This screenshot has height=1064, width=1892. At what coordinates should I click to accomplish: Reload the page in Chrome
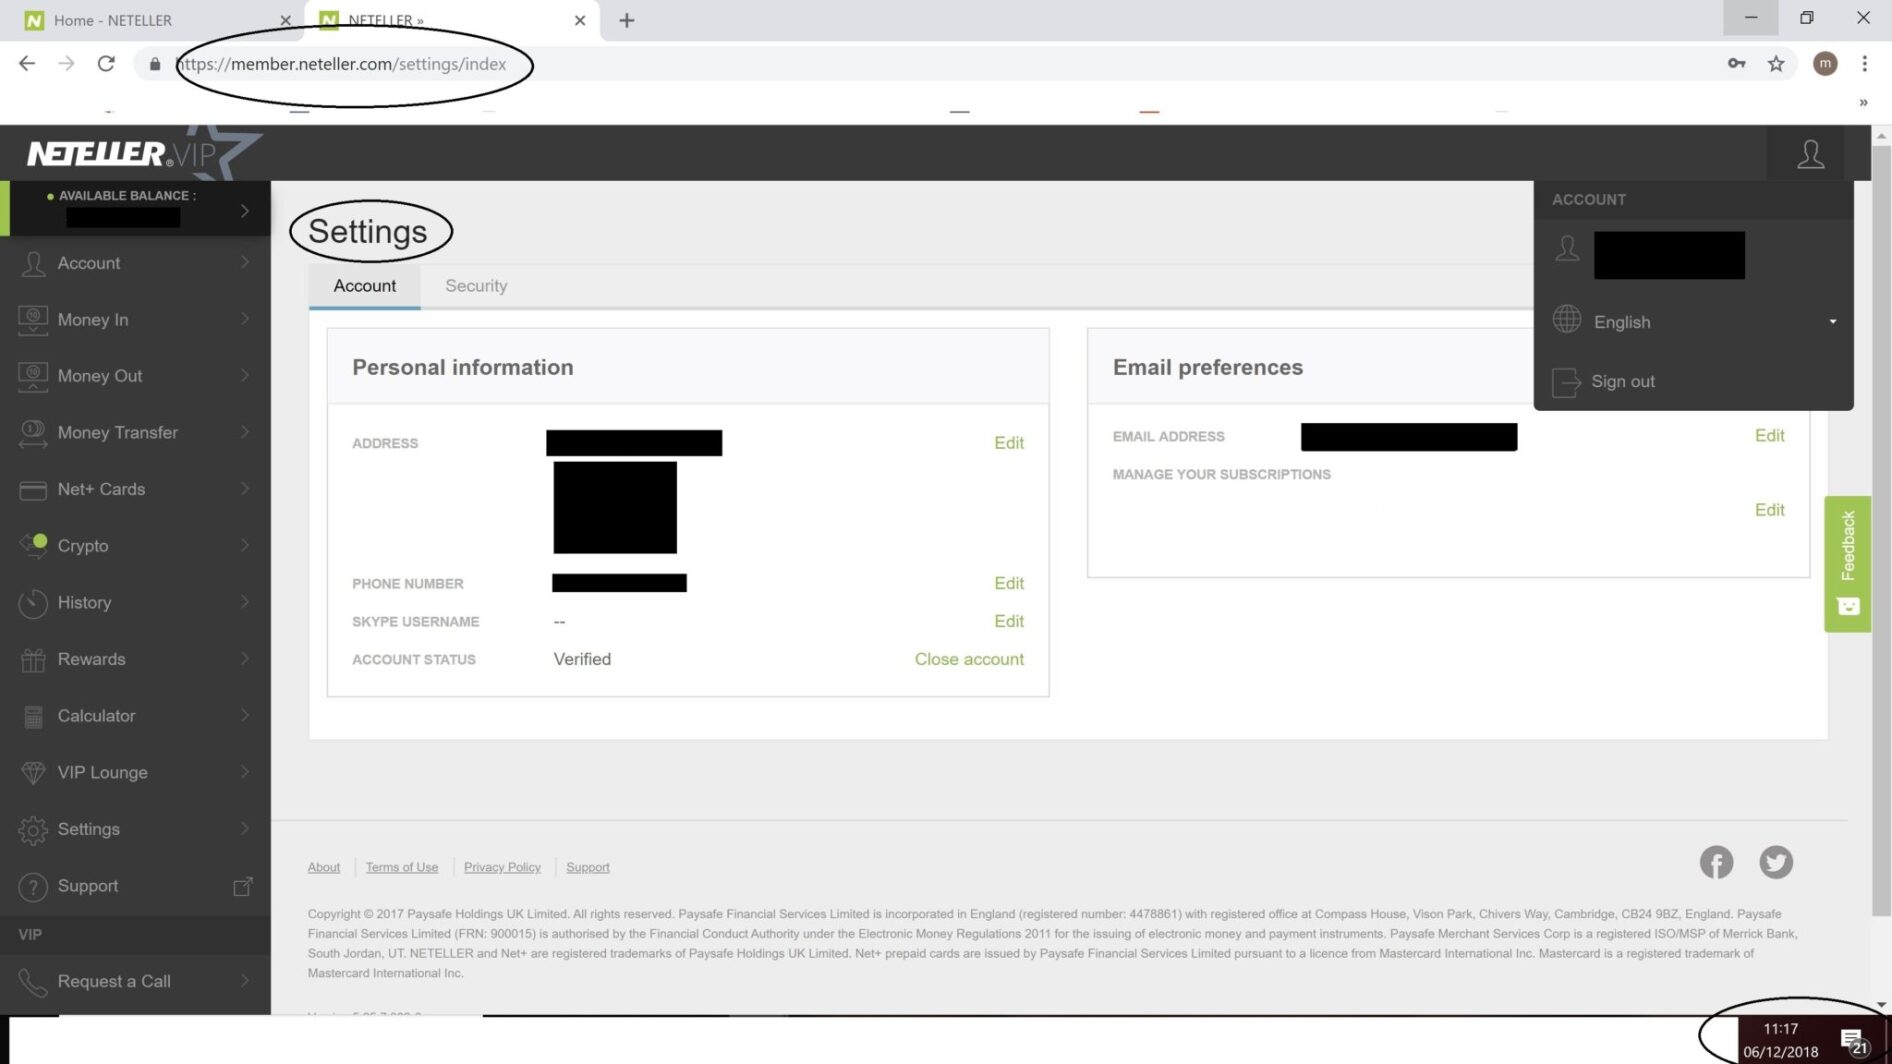pos(106,64)
